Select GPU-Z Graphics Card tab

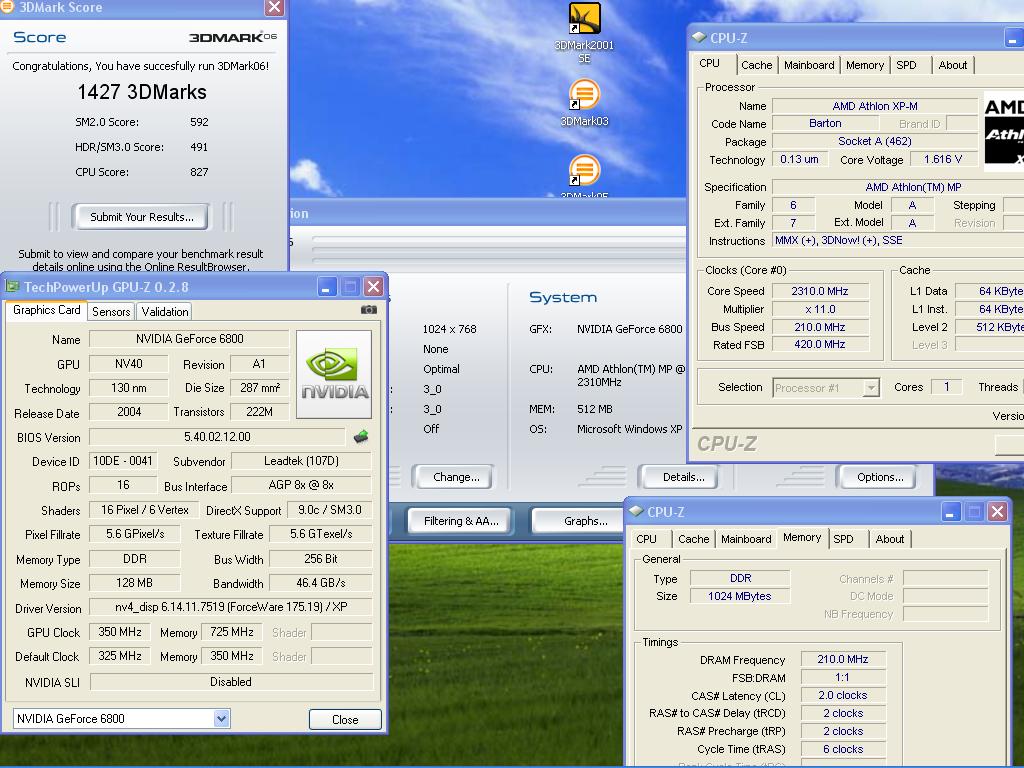click(x=46, y=310)
